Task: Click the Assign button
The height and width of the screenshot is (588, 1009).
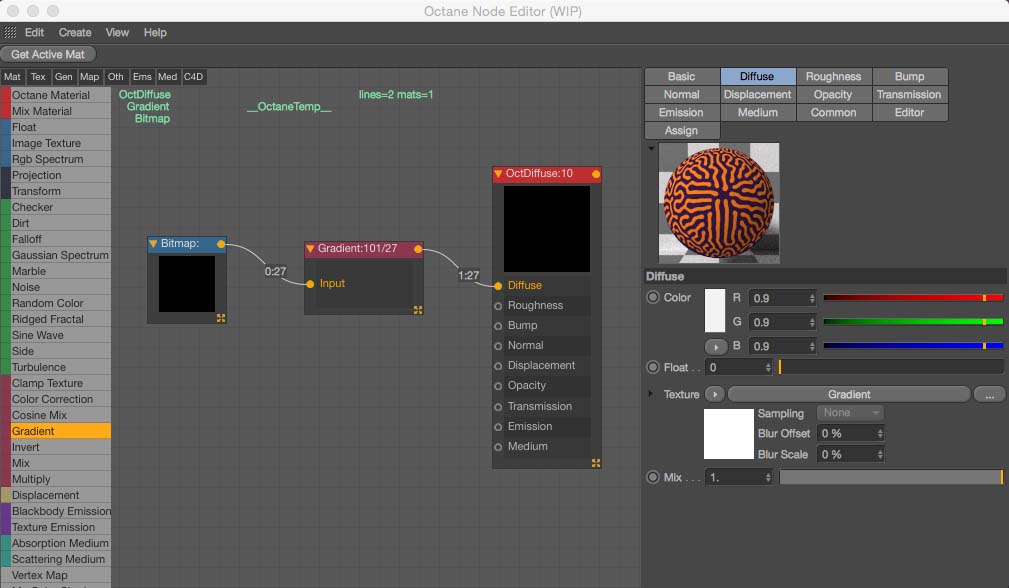Action: [x=681, y=131]
